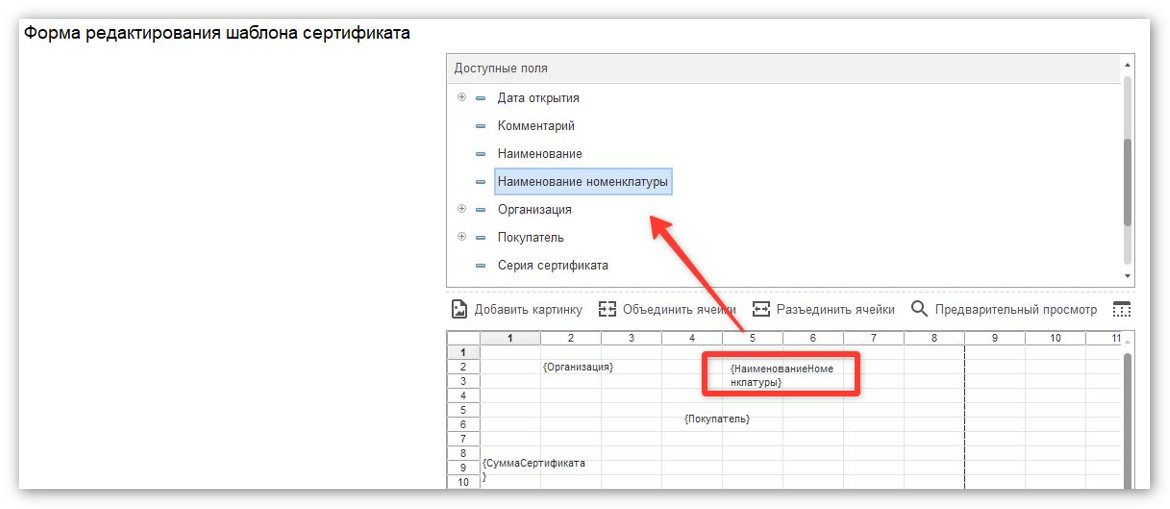
Task: Expand the Дата открытия field
Action: 461,97
